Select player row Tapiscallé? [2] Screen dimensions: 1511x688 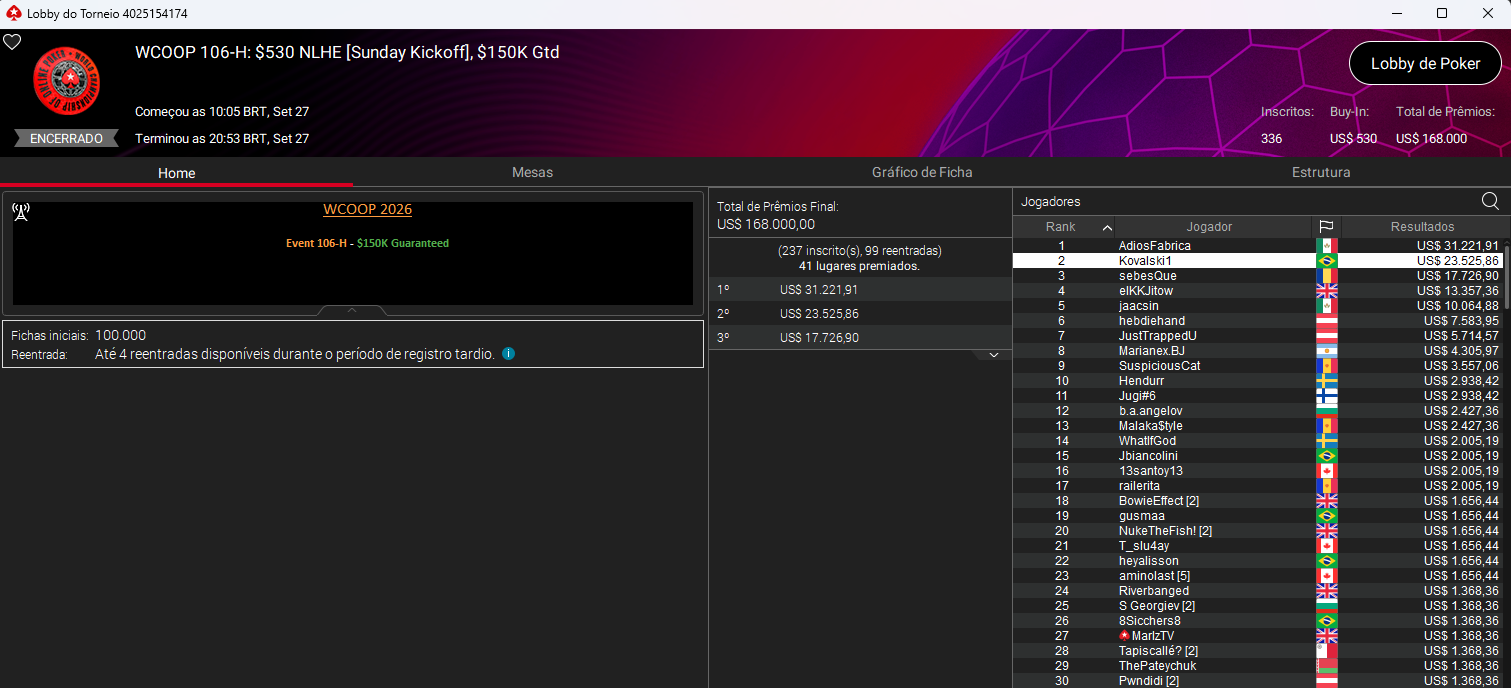[x=1258, y=651]
